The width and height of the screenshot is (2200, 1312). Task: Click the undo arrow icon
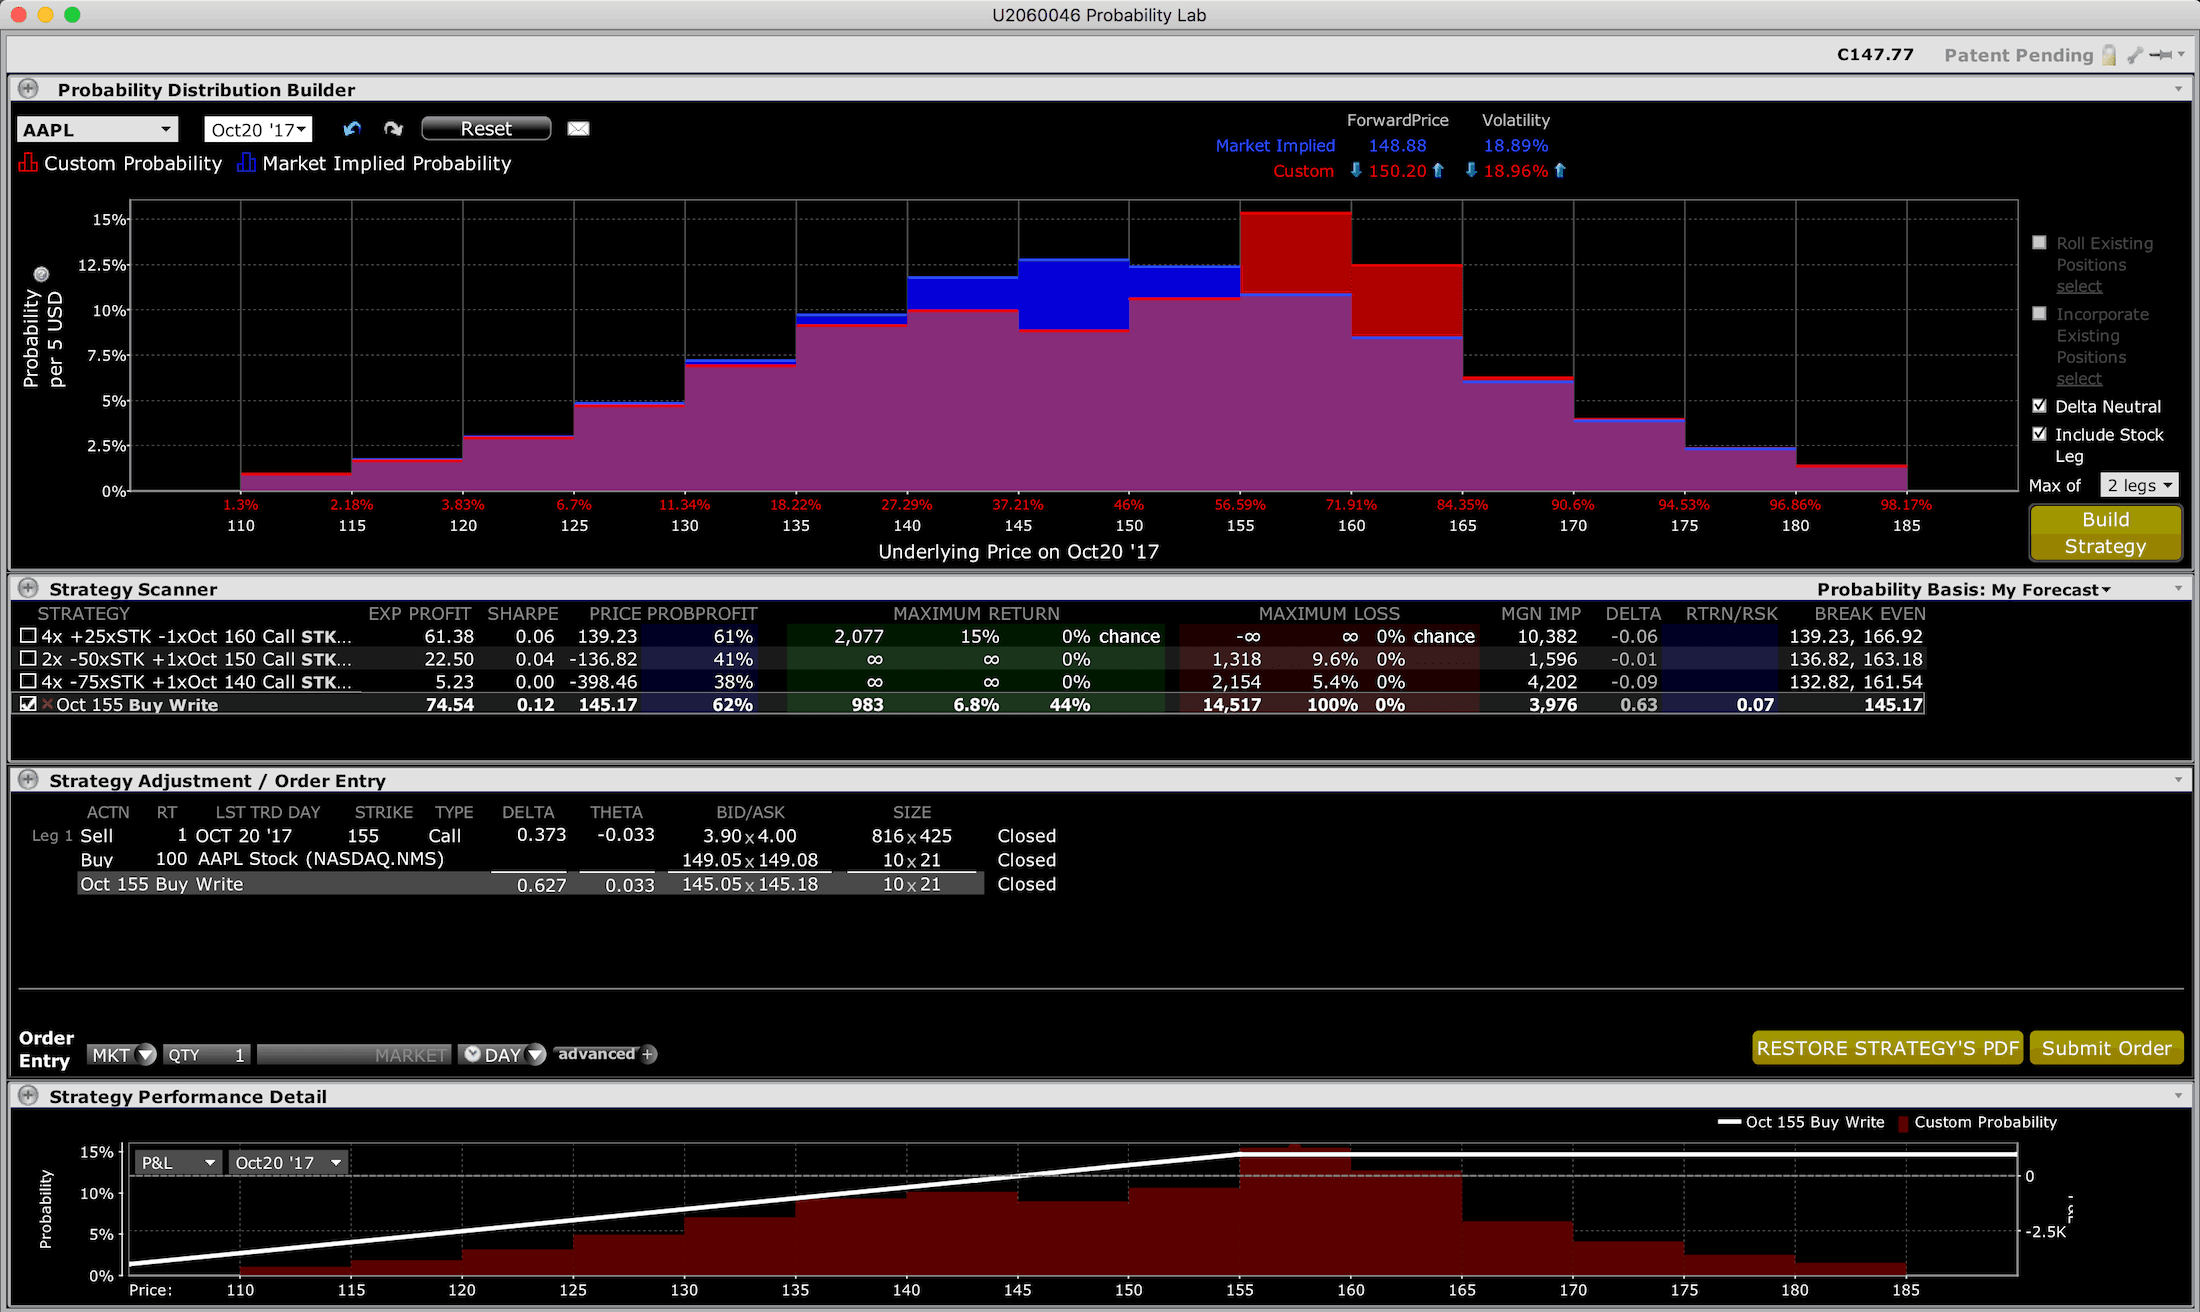pyautogui.click(x=352, y=129)
